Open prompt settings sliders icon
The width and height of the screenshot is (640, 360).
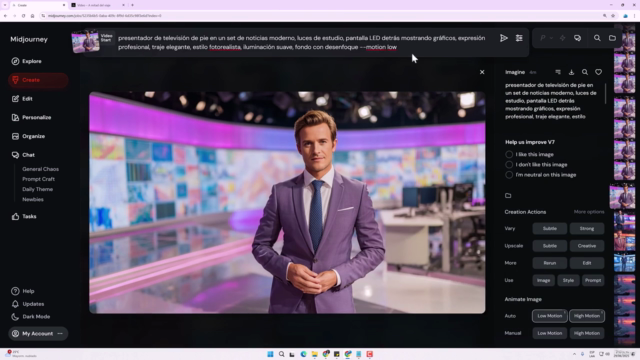(519, 38)
